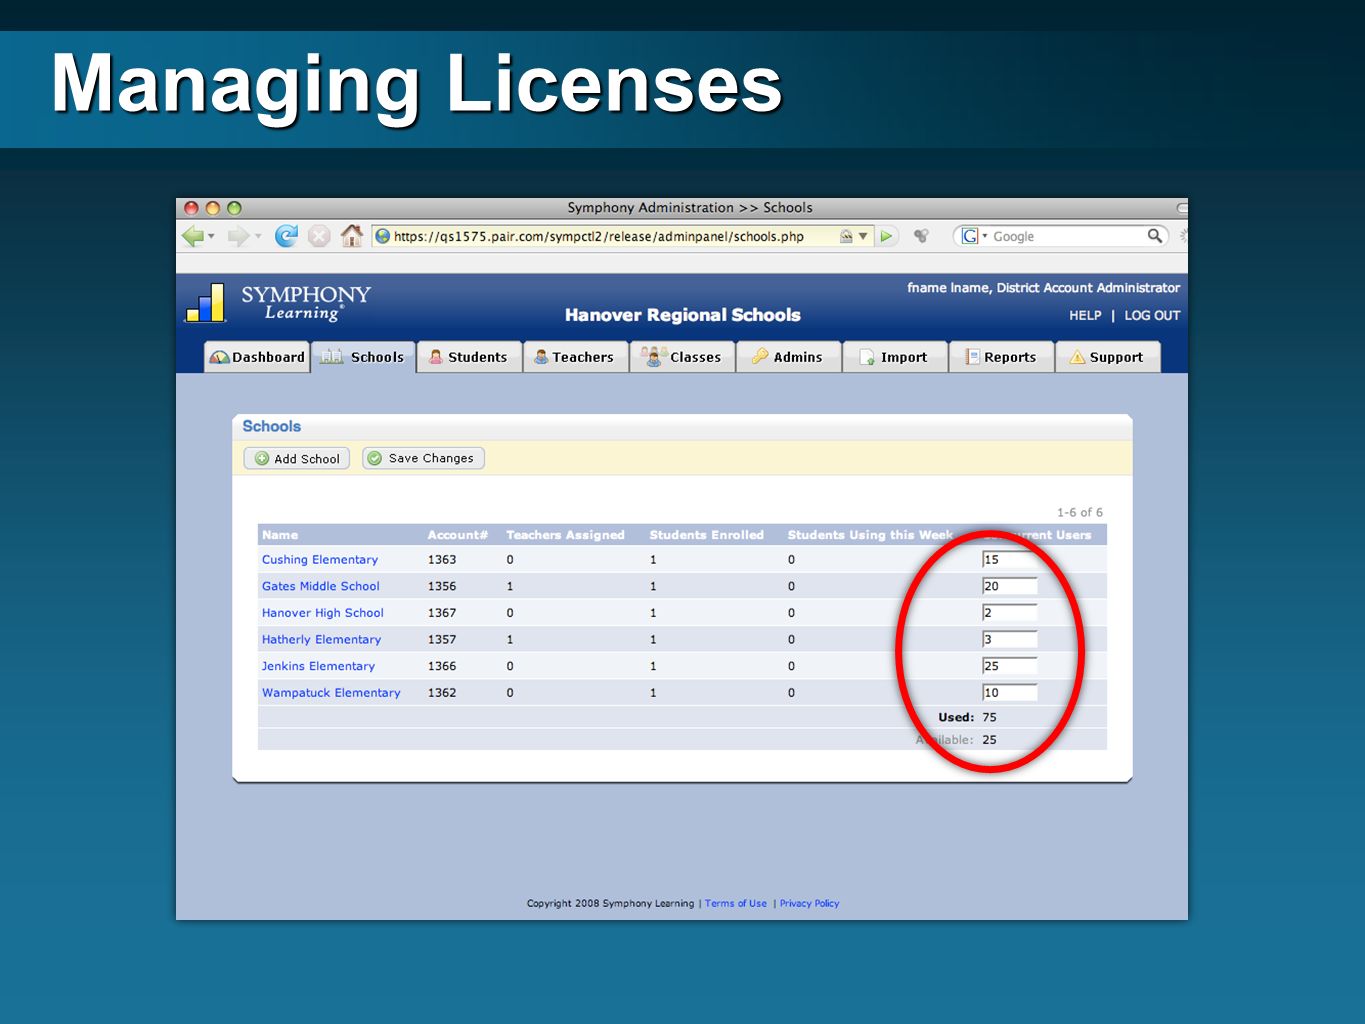Click the Students Enrolled column header
Viewport: 1365px width, 1024px height.
click(706, 535)
